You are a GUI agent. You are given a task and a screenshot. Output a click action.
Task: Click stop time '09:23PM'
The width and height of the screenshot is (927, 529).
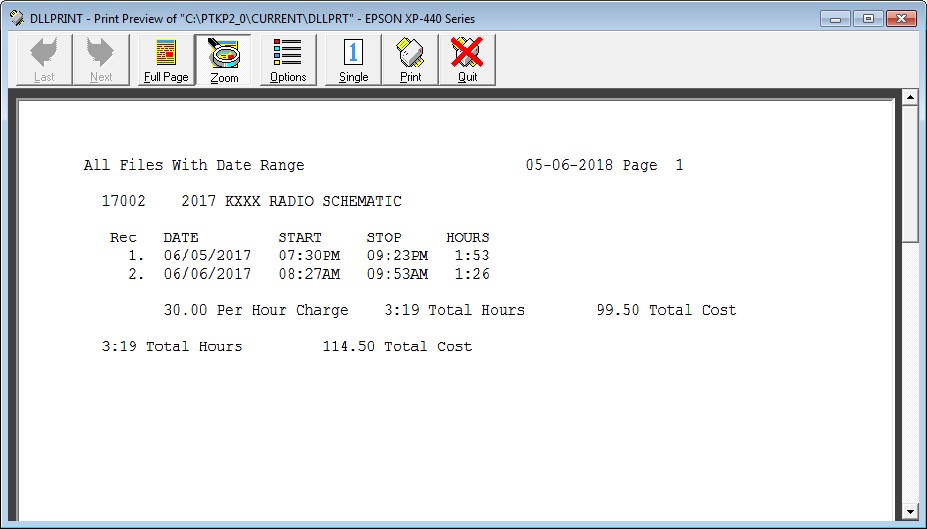[397, 255]
